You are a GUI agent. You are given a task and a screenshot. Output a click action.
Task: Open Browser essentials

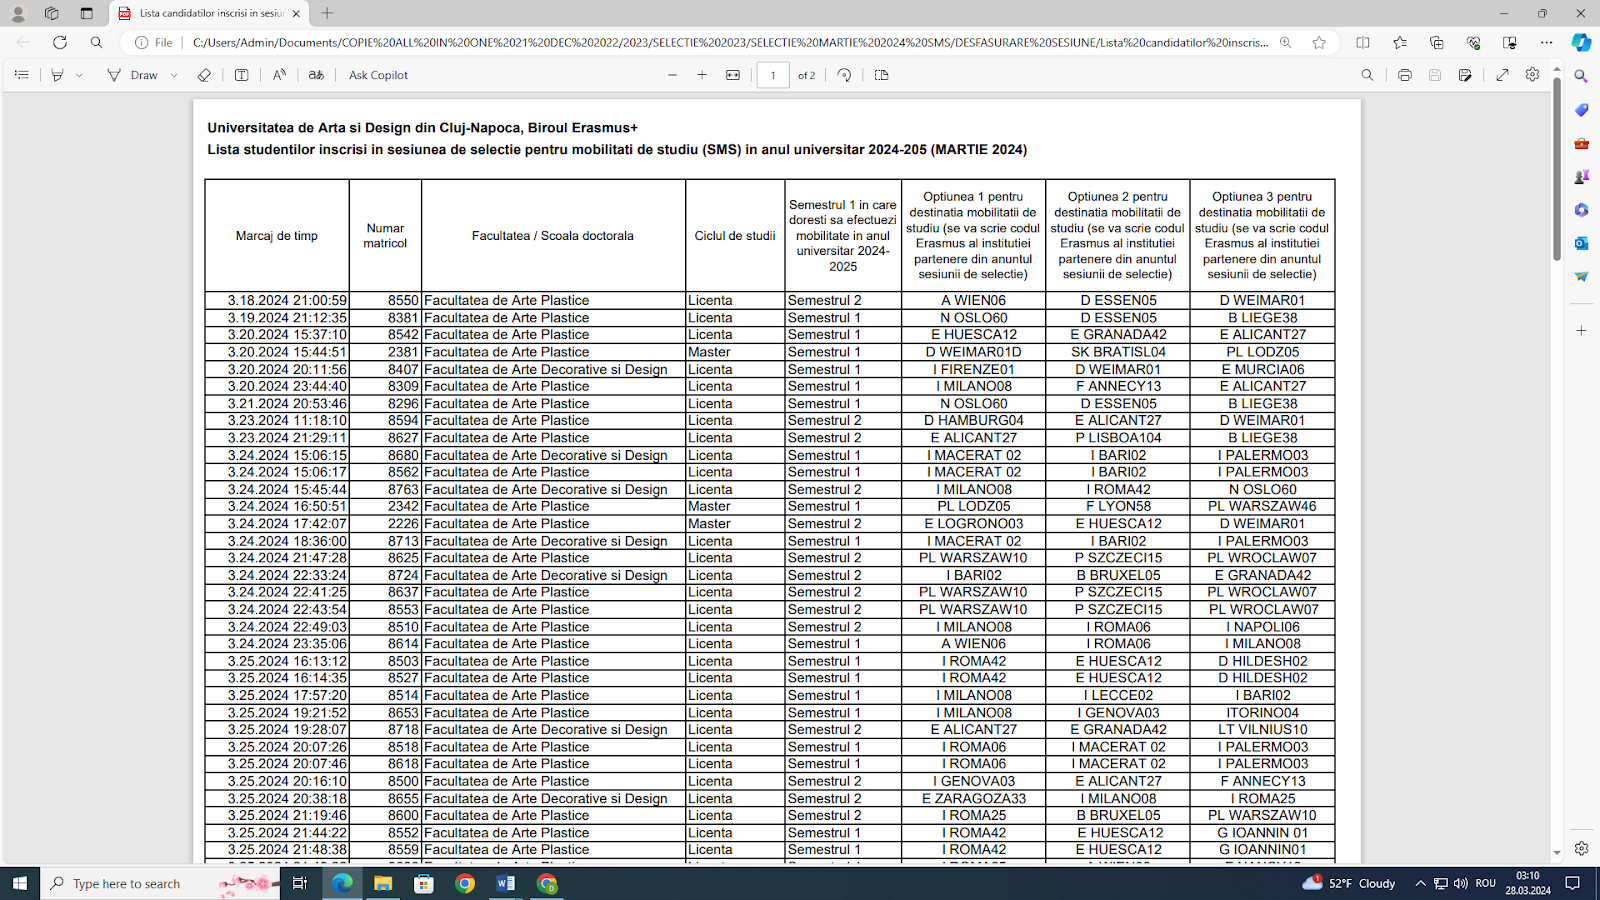point(1474,42)
